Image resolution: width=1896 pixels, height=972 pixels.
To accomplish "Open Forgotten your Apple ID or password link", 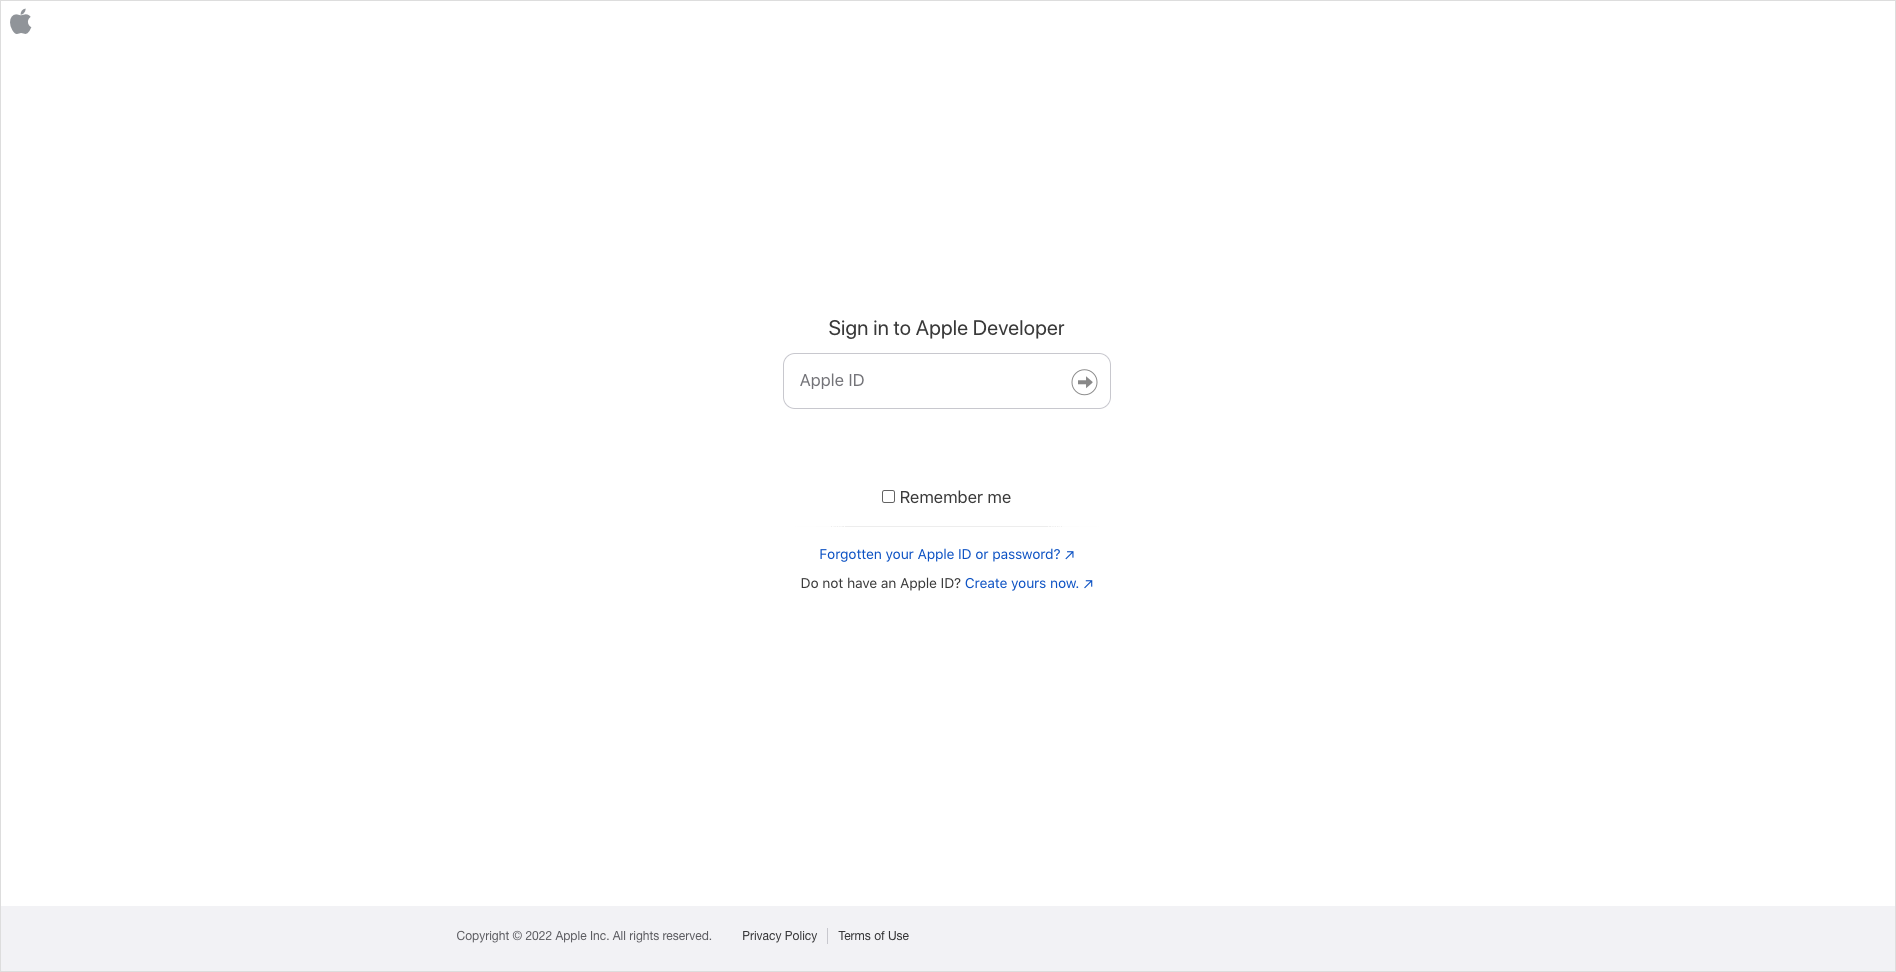I will [939, 555].
